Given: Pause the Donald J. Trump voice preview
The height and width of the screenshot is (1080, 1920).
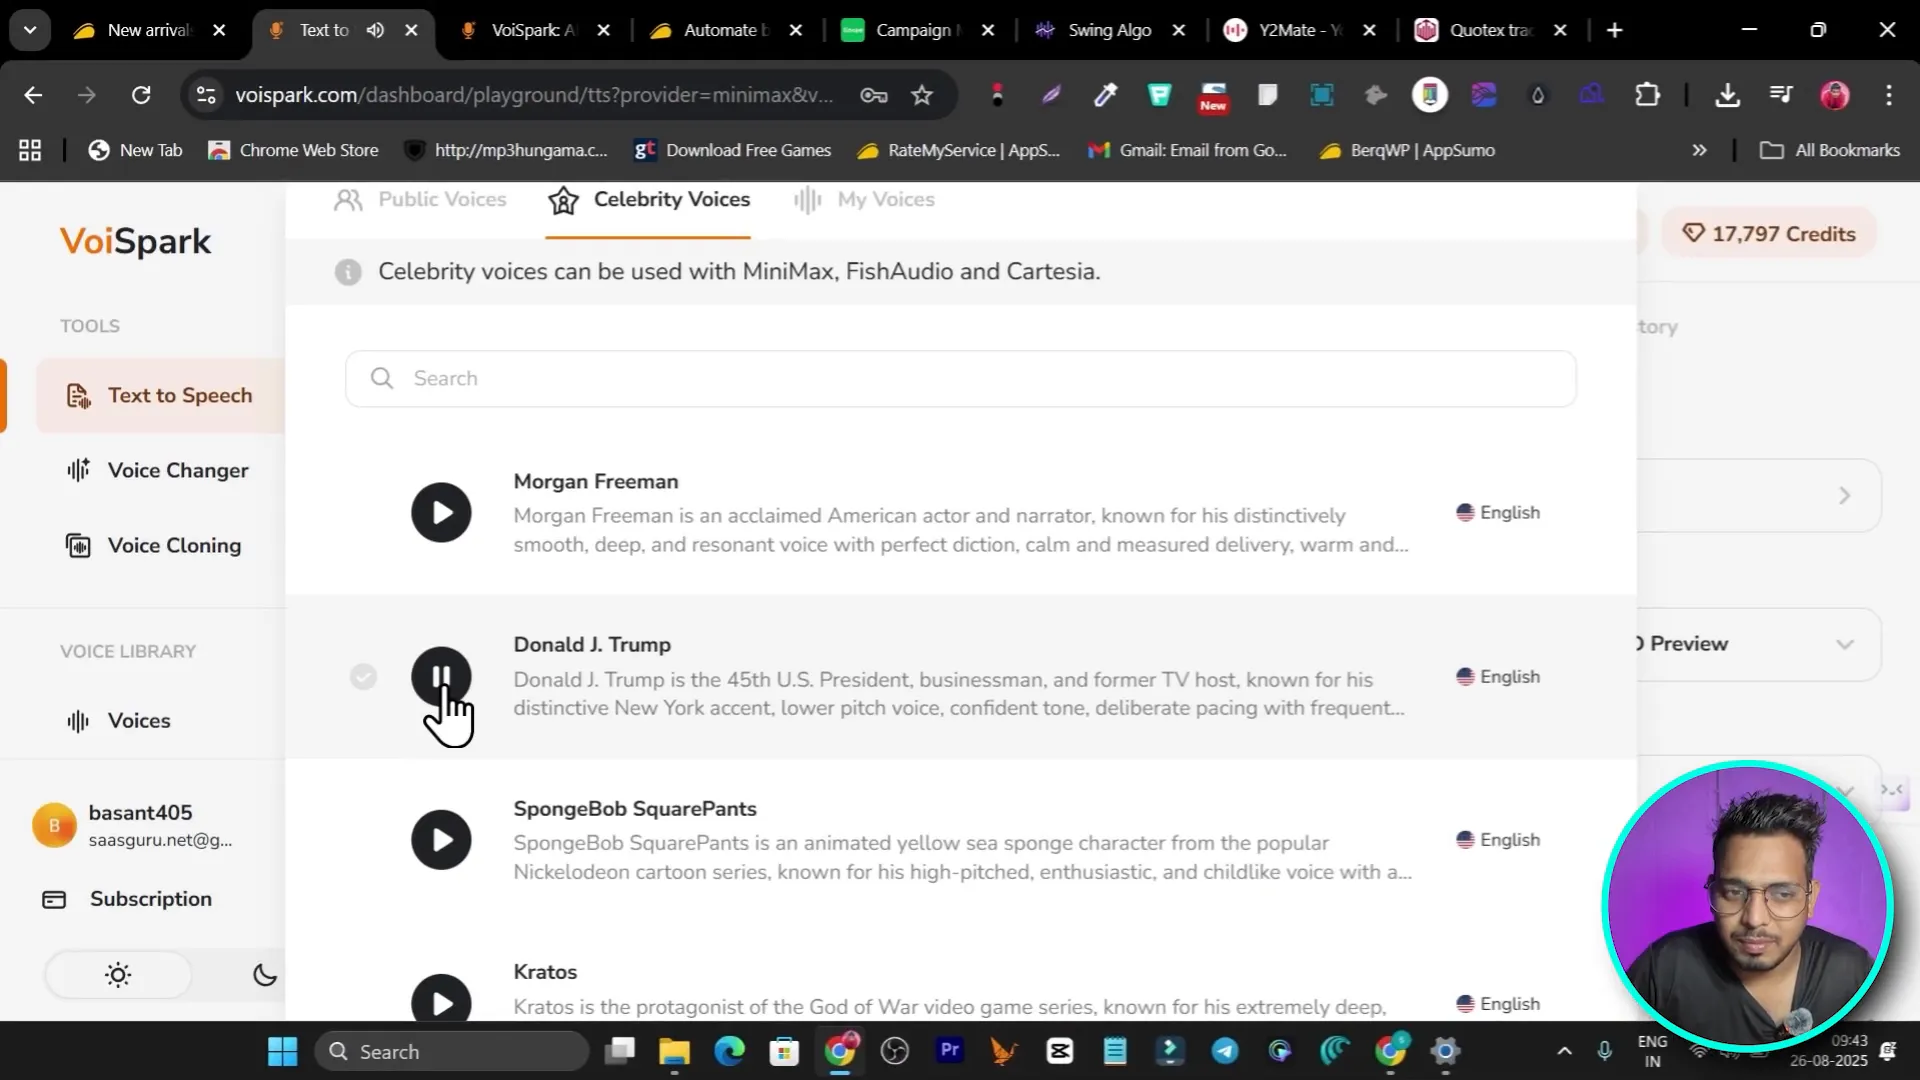Looking at the screenshot, I should (x=441, y=677).
